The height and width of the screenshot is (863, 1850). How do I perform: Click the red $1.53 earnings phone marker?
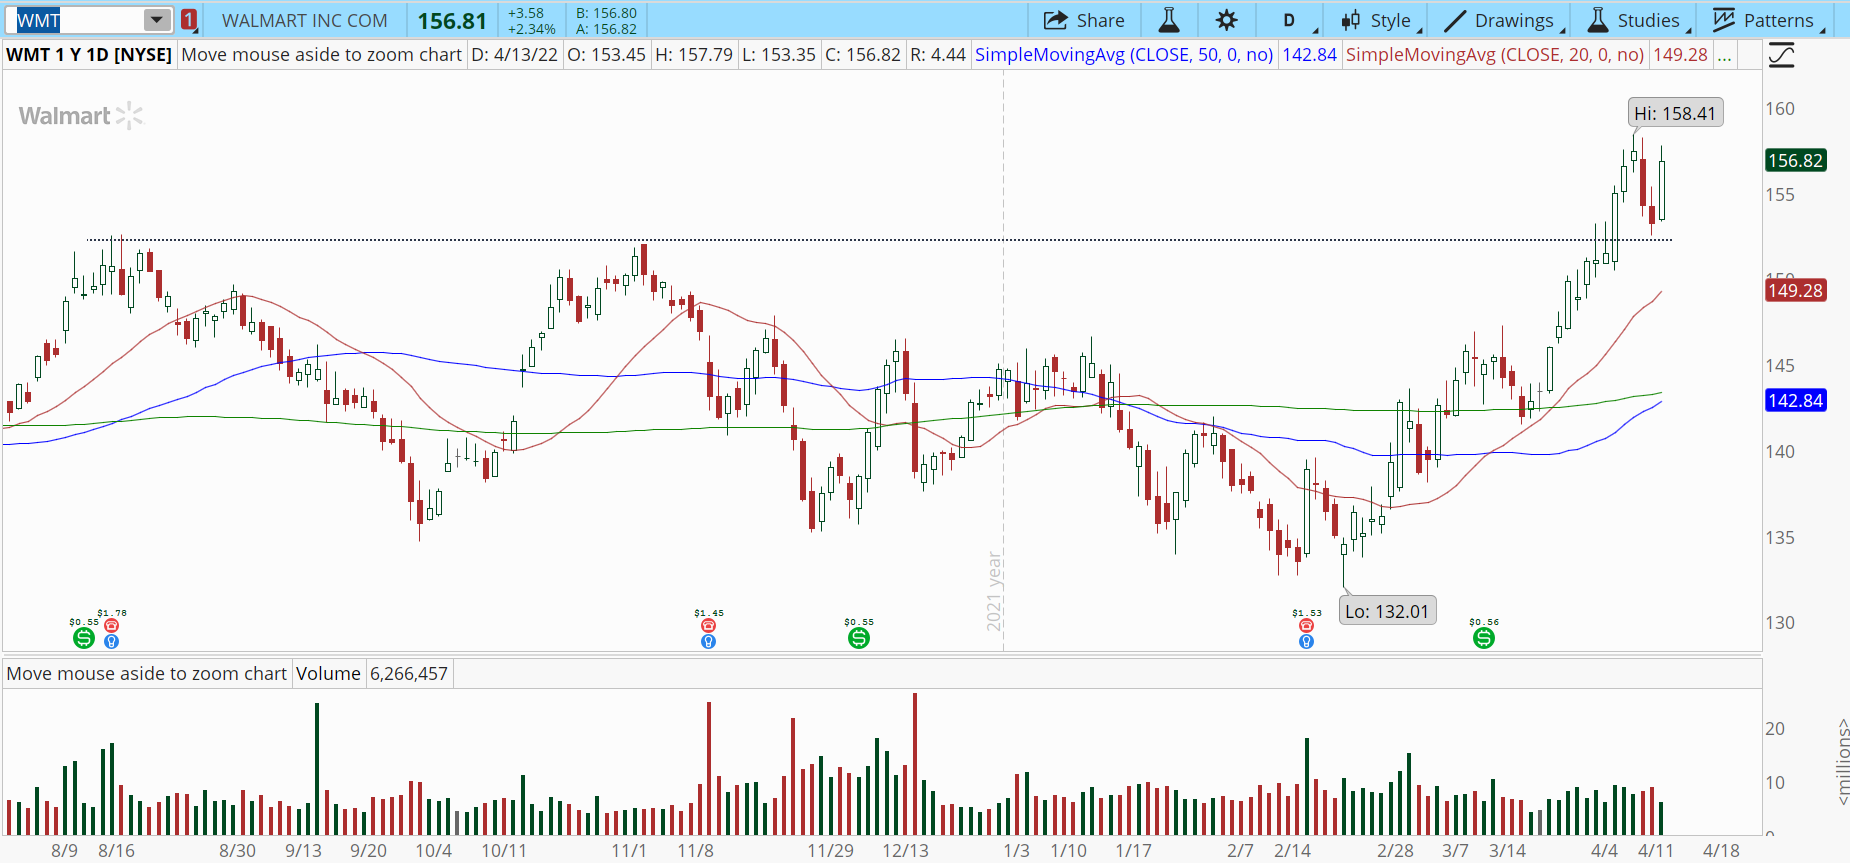click(x=1306, y=625)
